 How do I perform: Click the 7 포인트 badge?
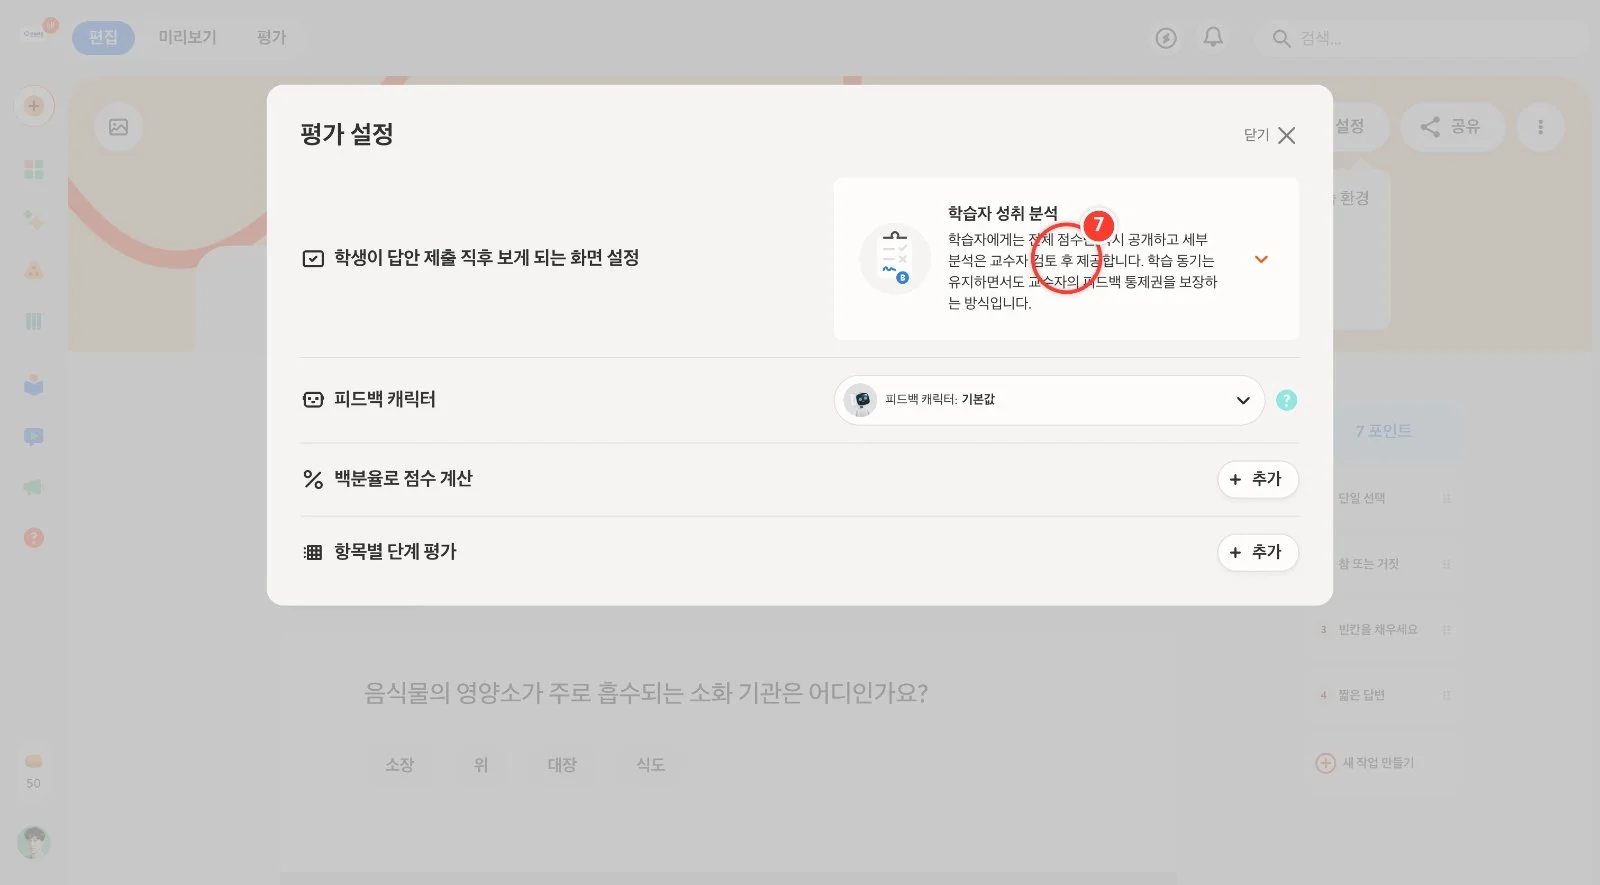1384,431
